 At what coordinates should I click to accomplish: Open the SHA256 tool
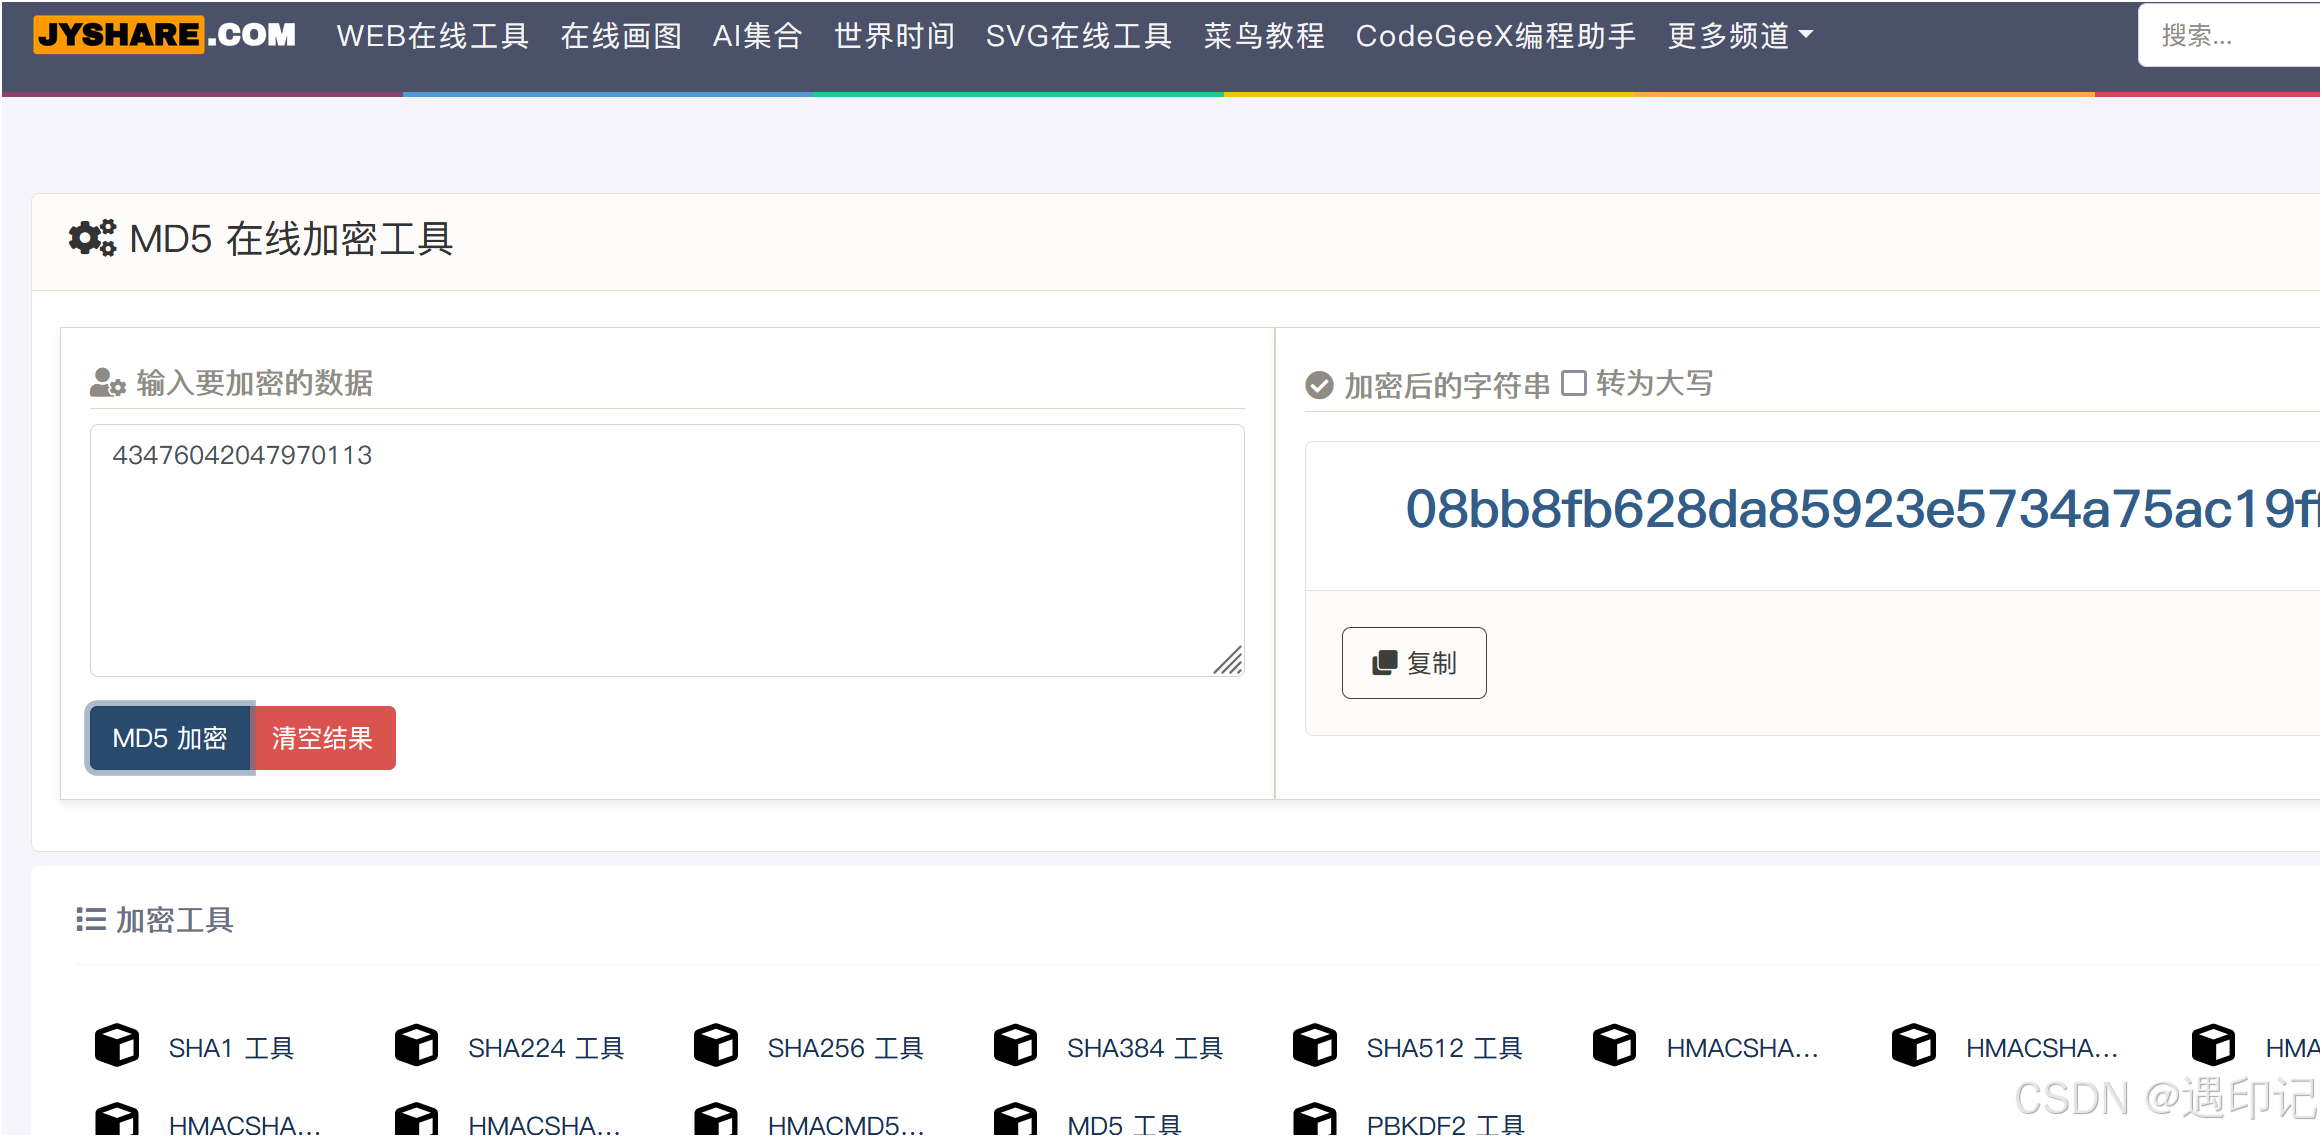pyautogui.click(x=845, y=1048)
